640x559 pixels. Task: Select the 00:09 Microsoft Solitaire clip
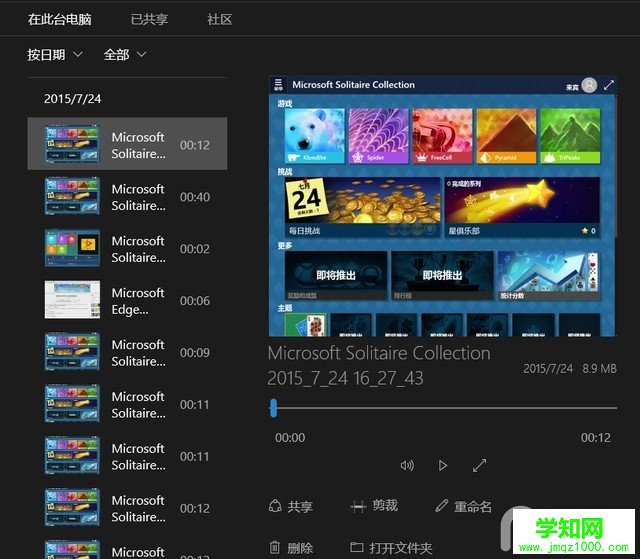click(x=127, y=352)
